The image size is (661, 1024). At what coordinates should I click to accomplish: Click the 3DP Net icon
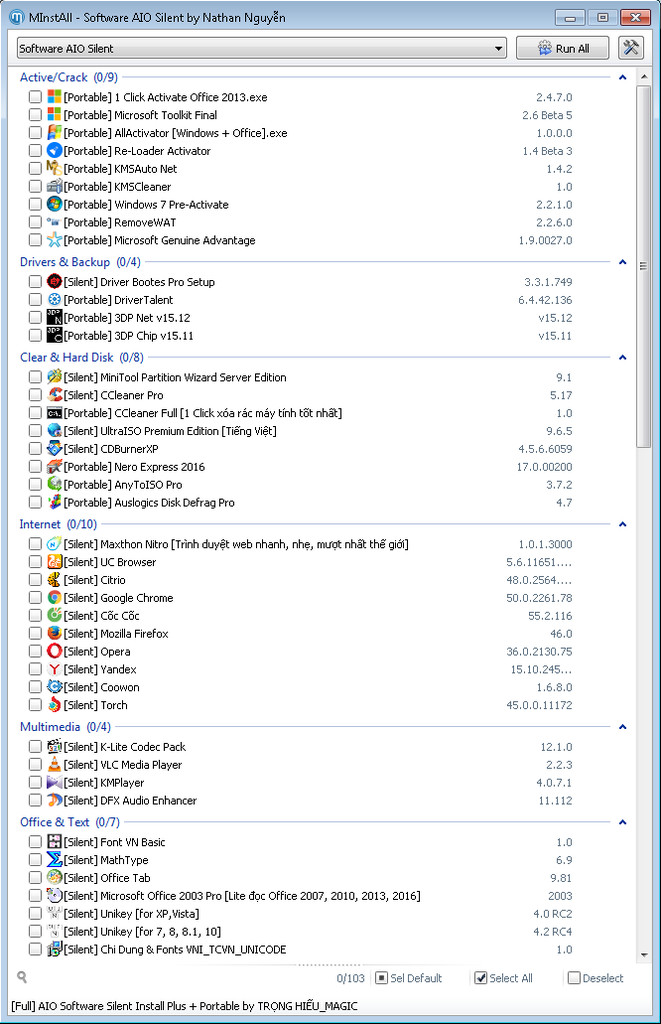pos(54,318)
